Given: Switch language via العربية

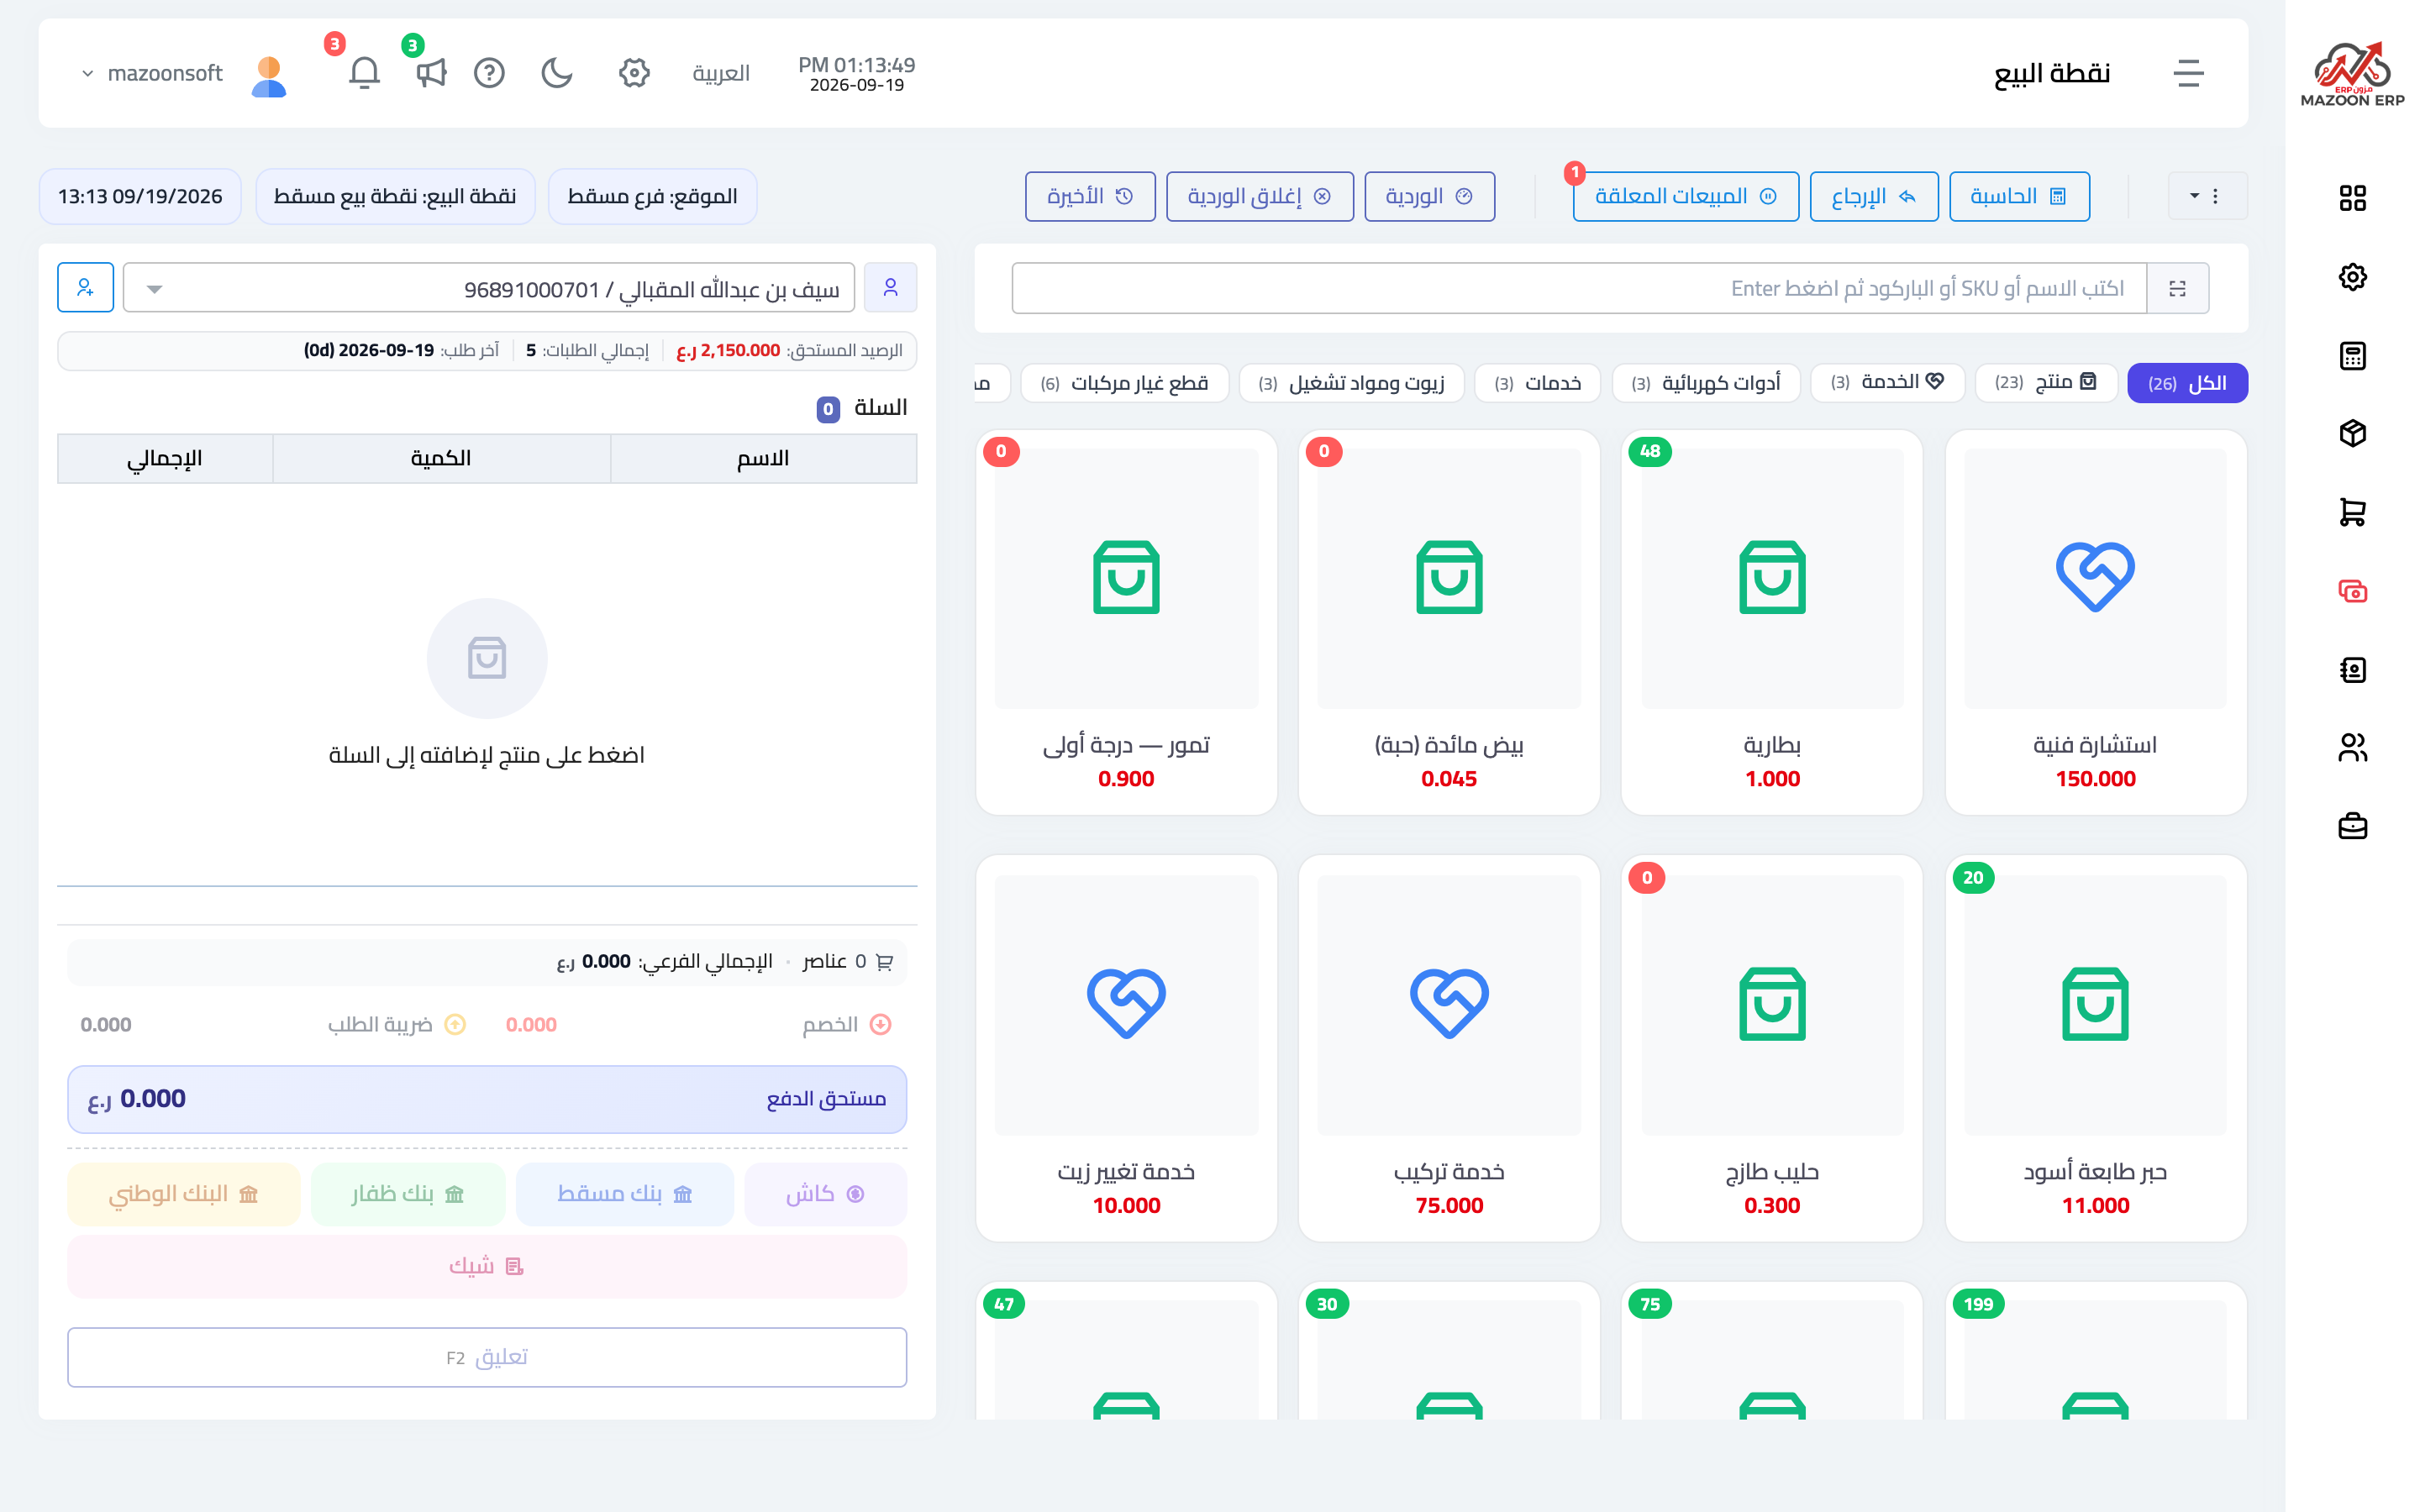Looking at the screenshot, I should [x=720, y=73].
